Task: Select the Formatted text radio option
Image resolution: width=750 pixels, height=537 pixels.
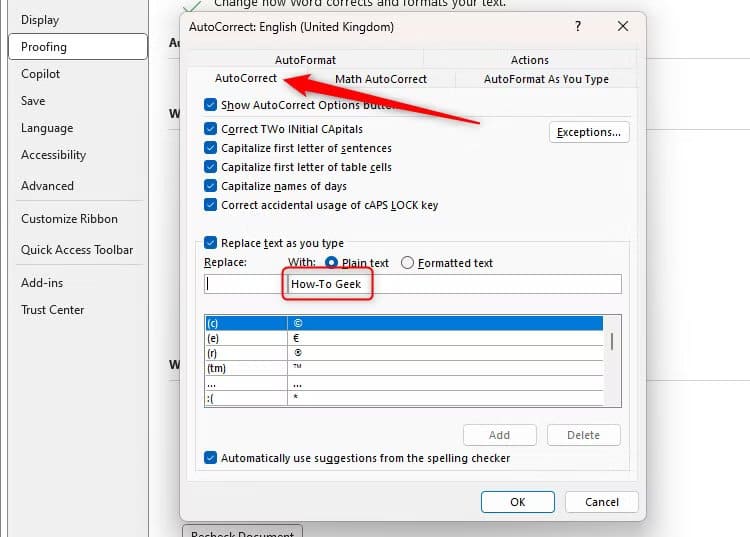Action: pyautogui.click(x=407, y=263)
